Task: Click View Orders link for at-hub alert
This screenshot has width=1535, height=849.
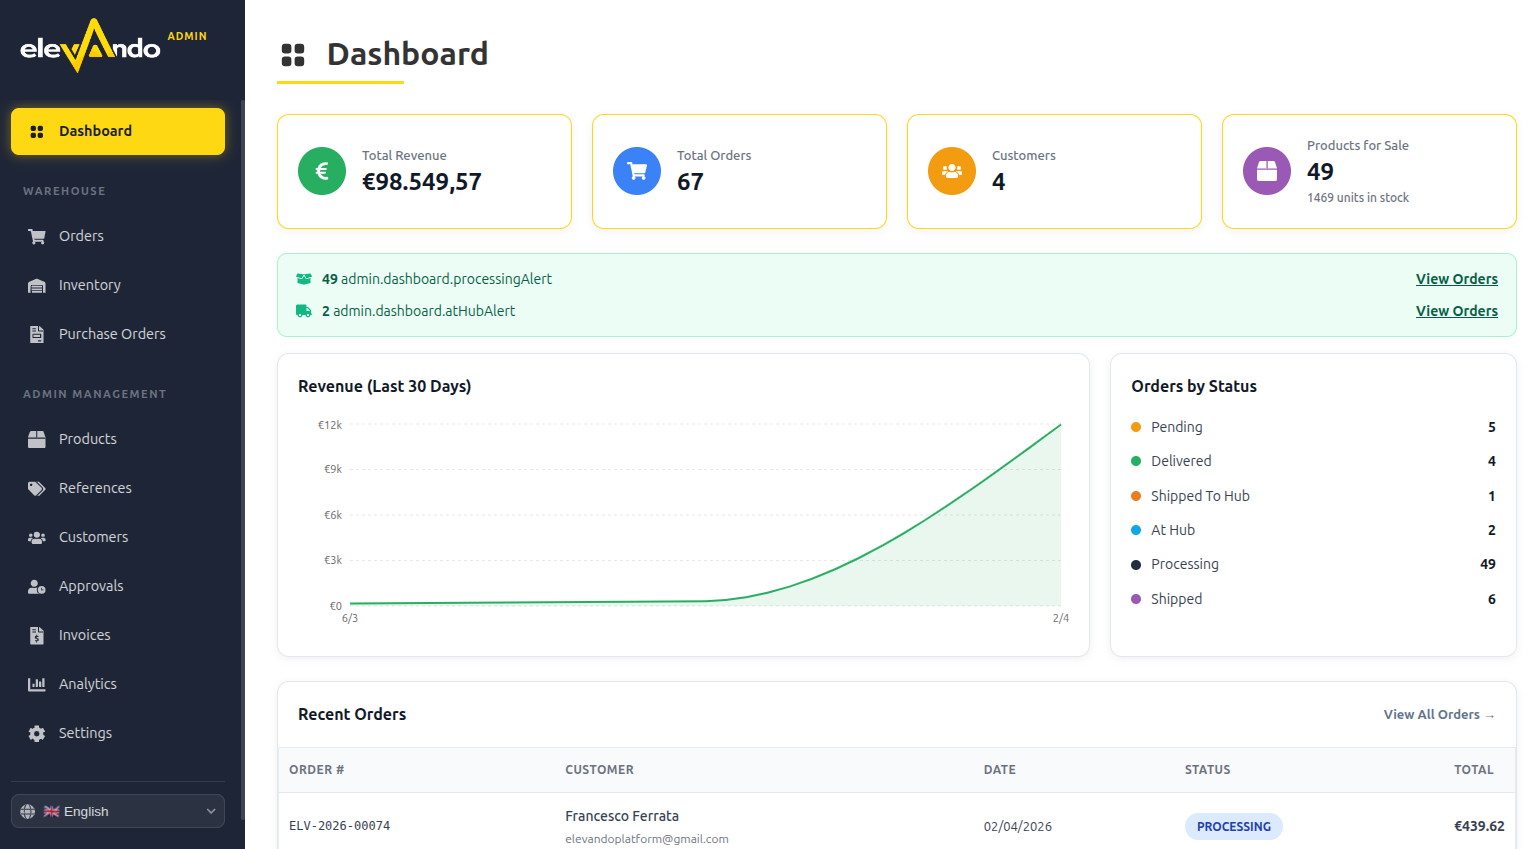Action: tap(1456, 311)
